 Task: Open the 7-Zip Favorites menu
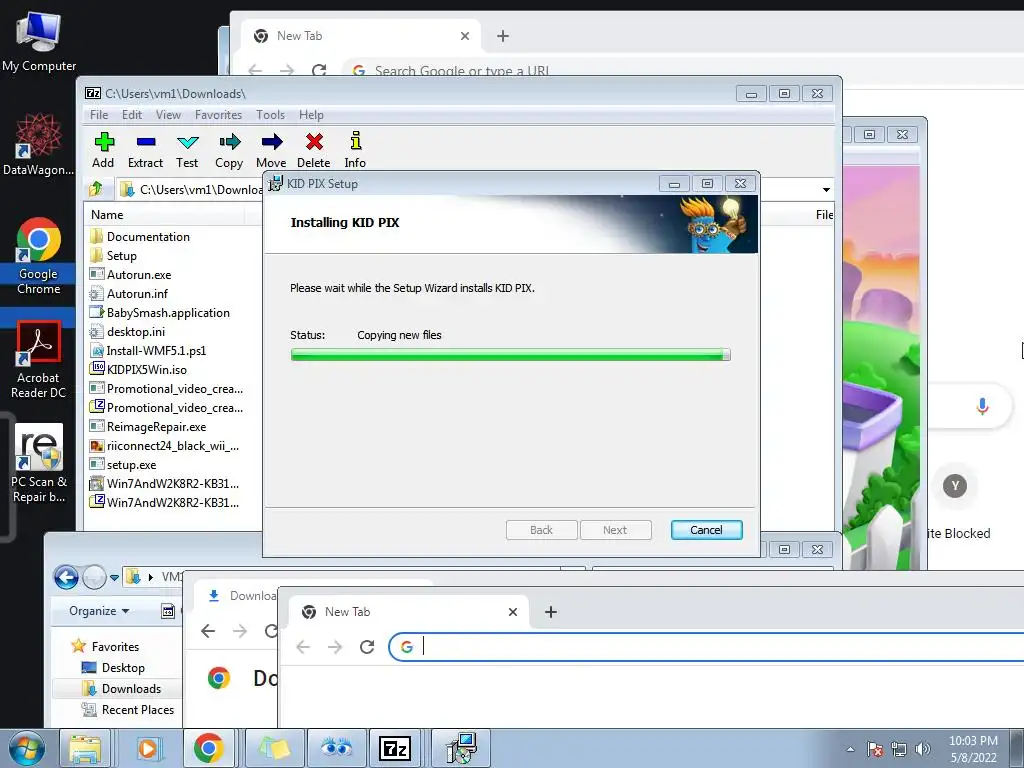point(218,115)
